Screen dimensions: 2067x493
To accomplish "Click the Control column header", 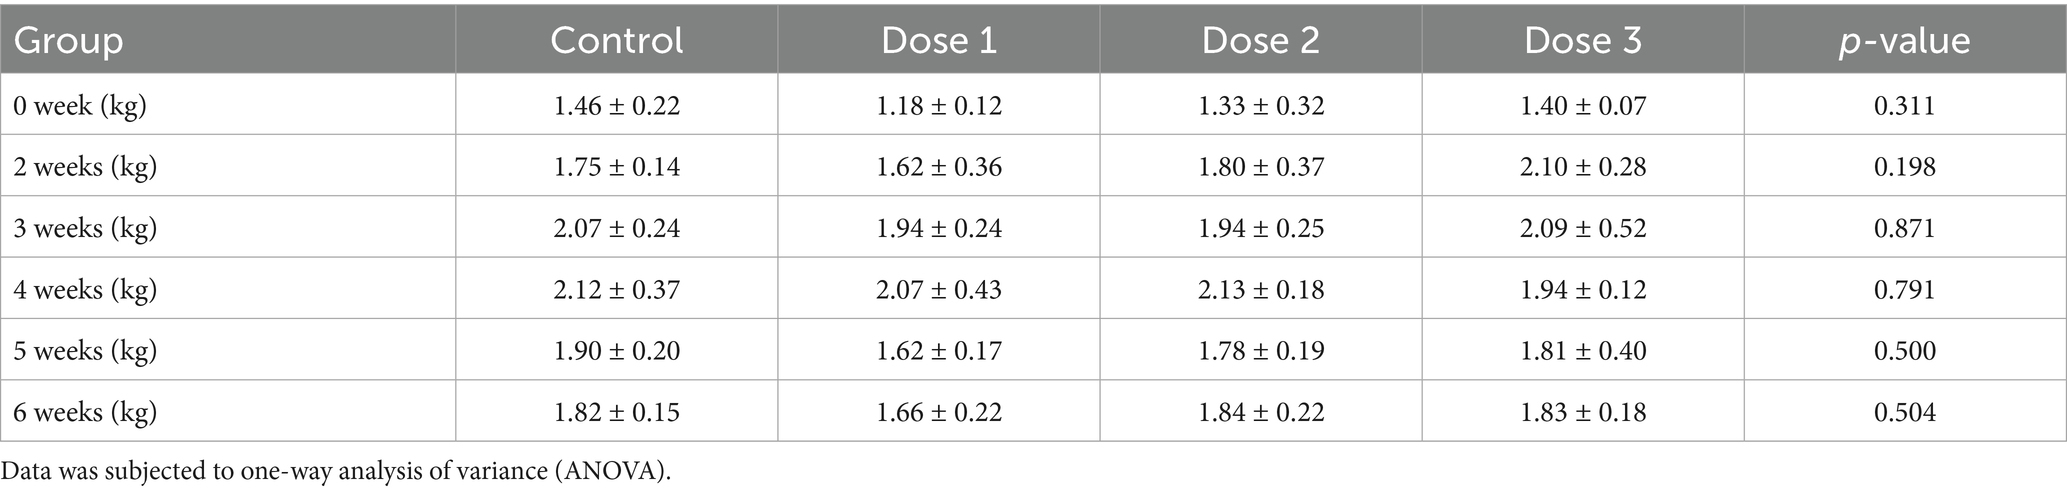I will [x=617, y=41].
